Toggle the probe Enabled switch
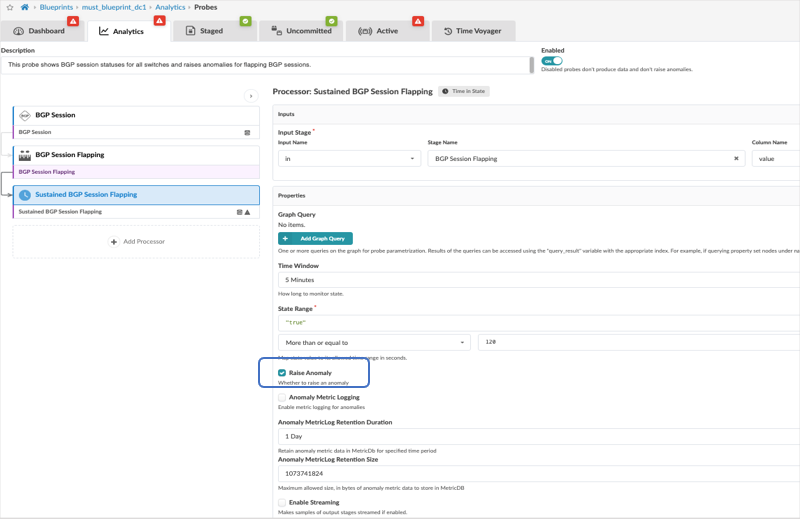Image resolution: width=800 pixels, height=522 pixels. pos(552,61)
